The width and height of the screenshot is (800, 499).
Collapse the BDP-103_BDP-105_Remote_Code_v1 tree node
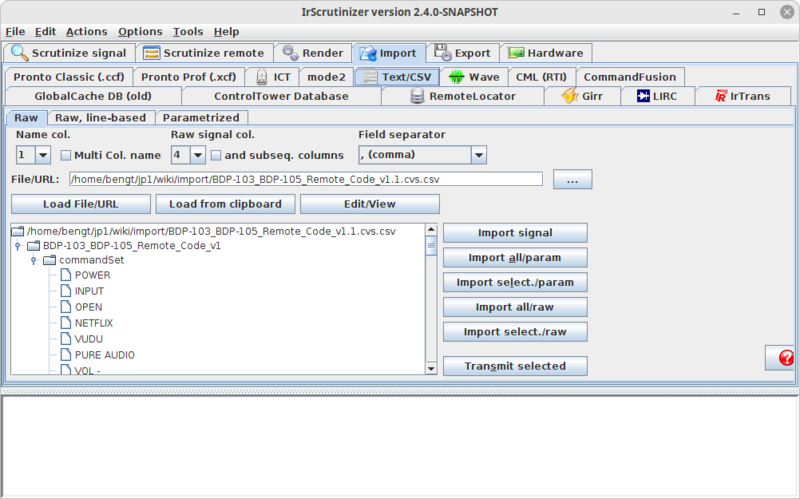click(x=18, y=246)
